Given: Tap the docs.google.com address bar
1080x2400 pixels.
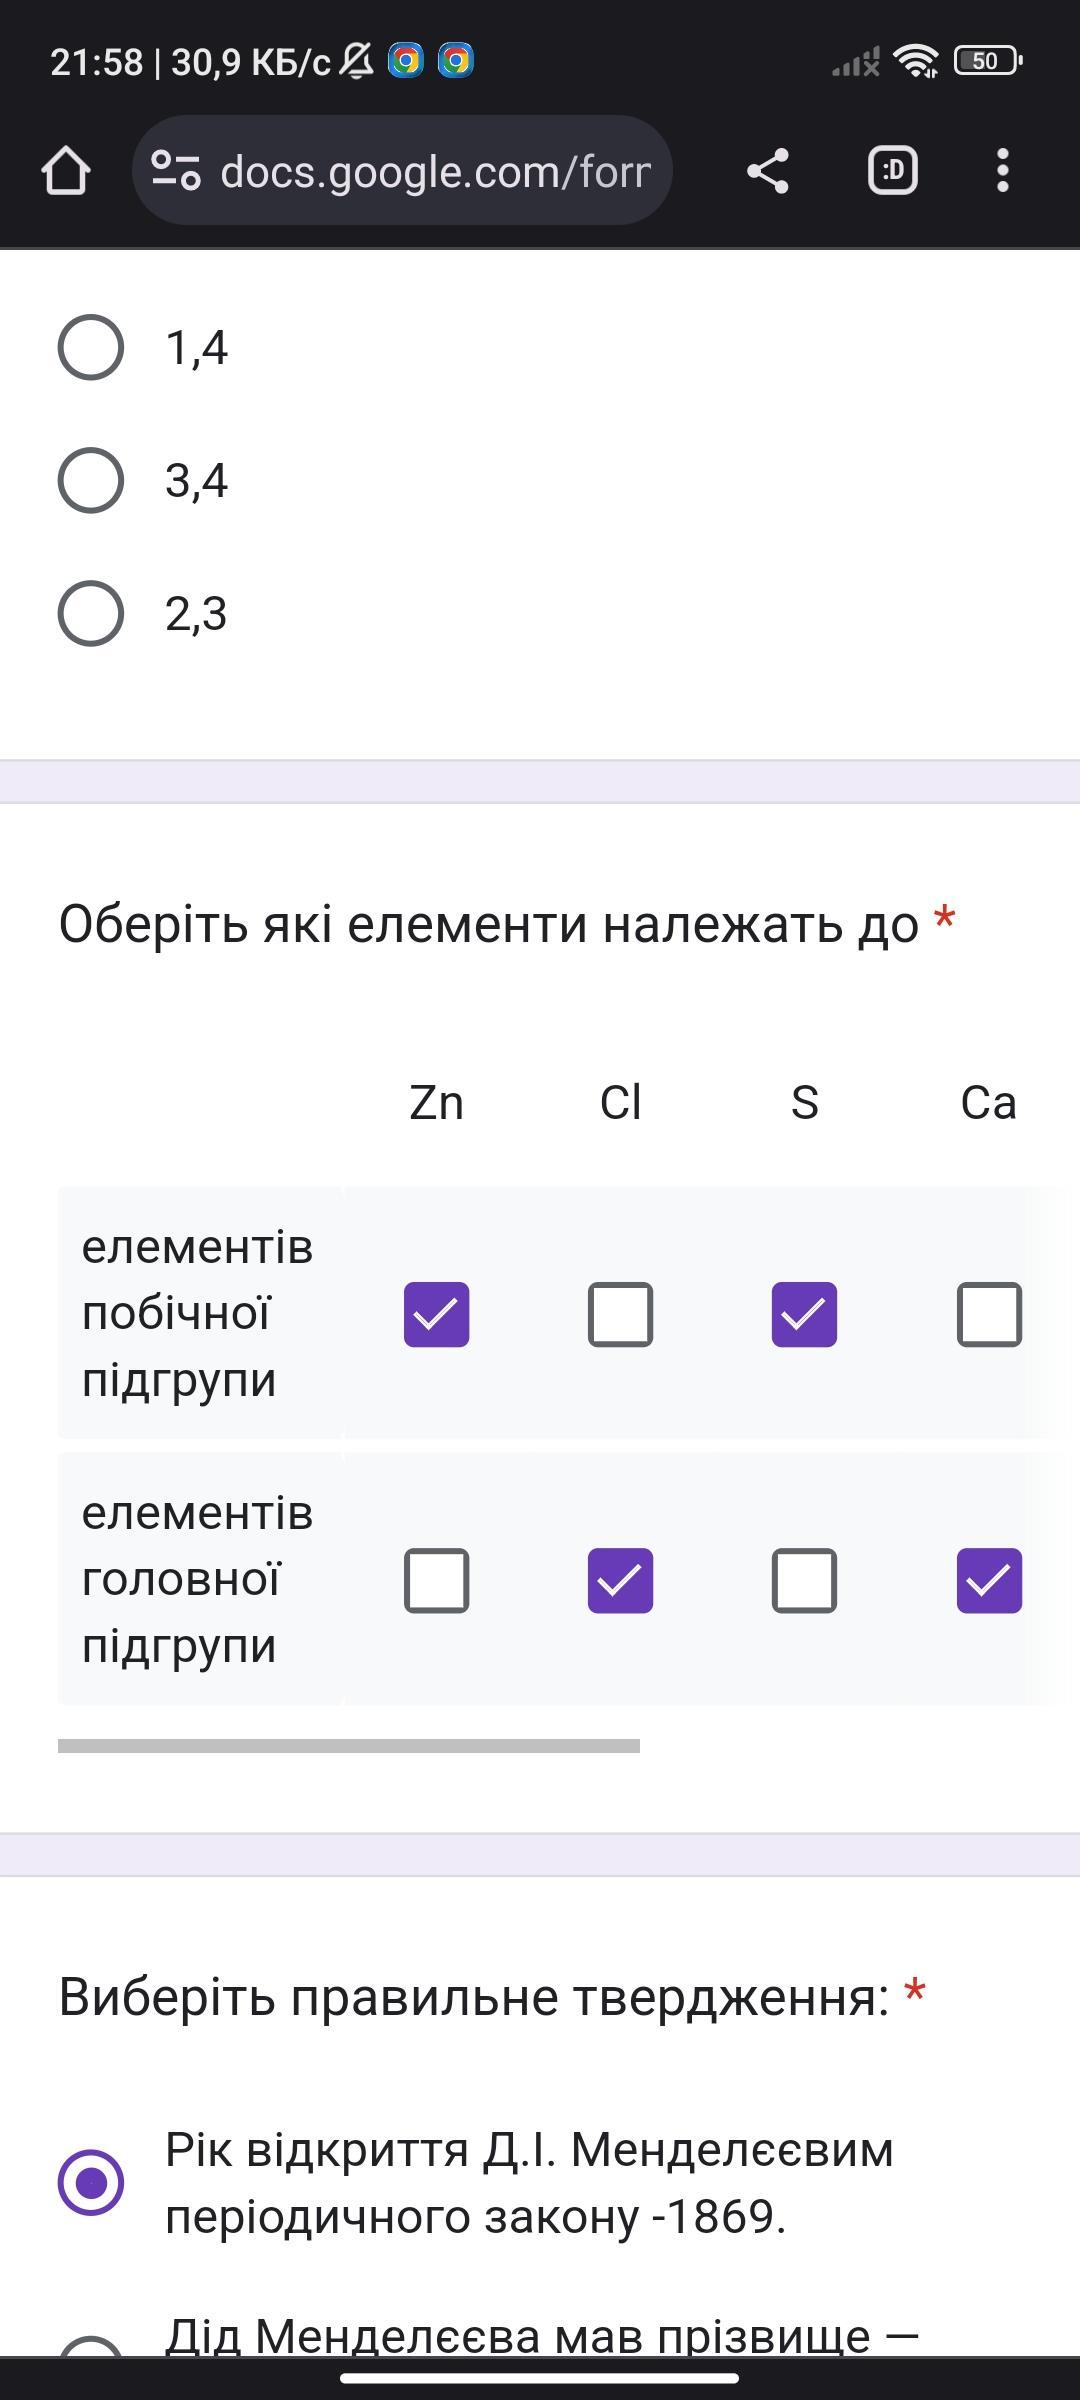Looking at the screenshot, I should [x=435, y=171].
